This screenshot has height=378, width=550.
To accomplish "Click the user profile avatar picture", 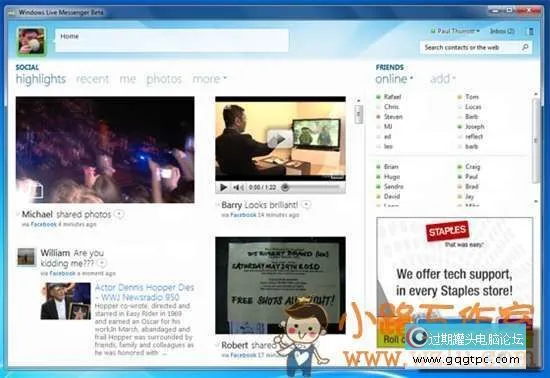I will pyautogui.click(x=32, y=41).
